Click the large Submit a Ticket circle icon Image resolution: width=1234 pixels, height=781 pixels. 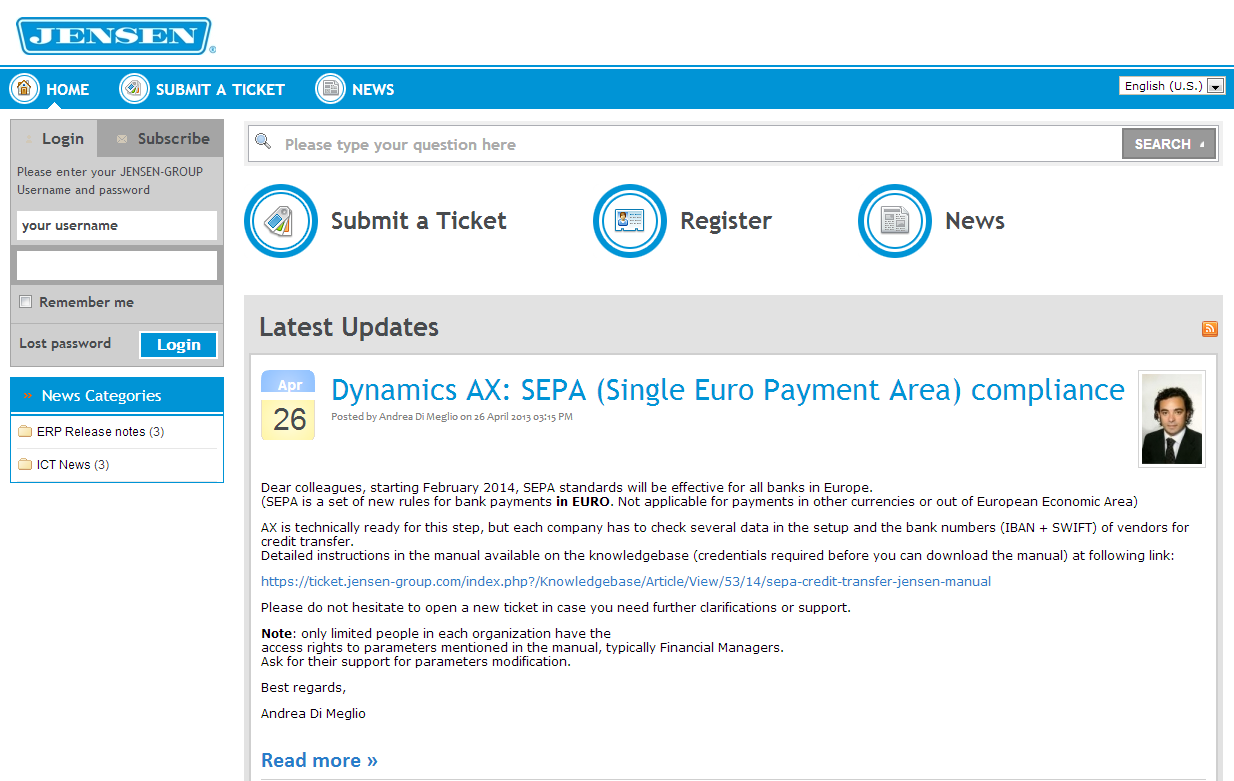[x=281, y=221]
